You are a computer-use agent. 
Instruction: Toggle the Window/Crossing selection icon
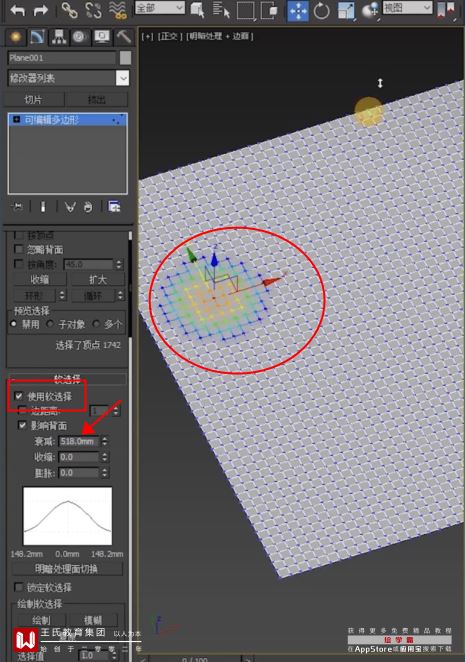(x=269, y=10)
